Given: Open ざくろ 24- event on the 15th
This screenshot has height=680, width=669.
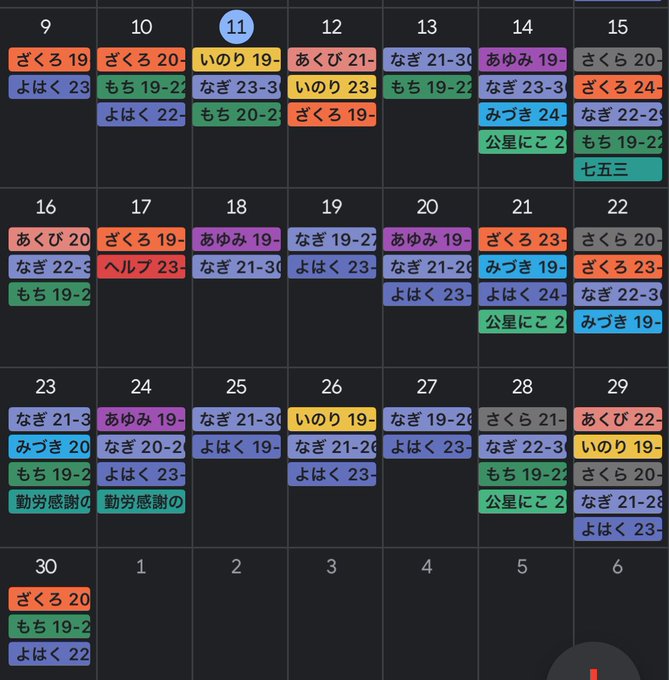Looking at the screenshot, I should click(618, 87).
